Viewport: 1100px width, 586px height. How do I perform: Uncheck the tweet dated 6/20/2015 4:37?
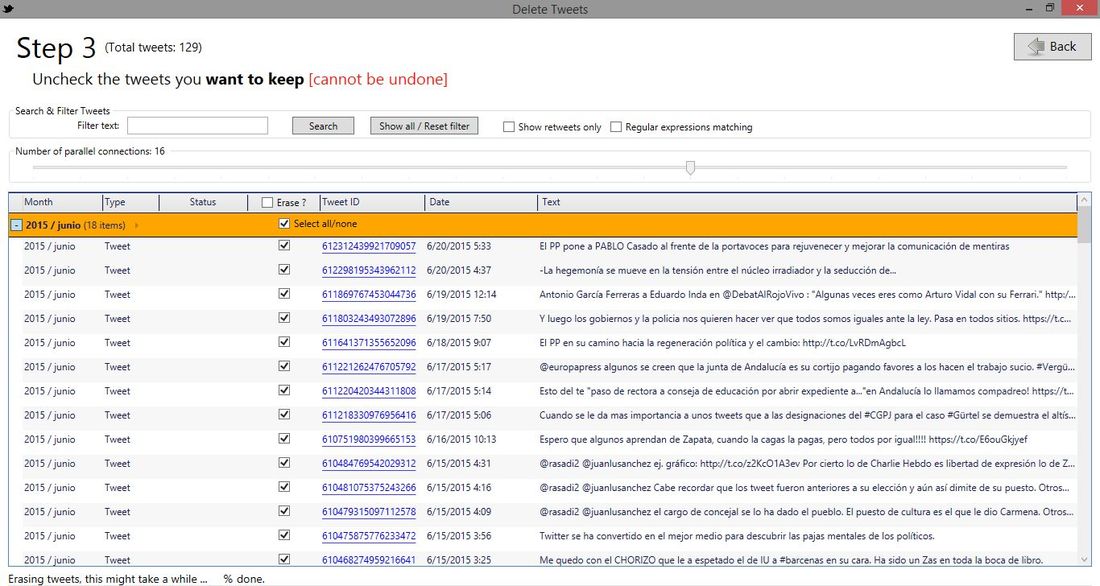point(284,269)
